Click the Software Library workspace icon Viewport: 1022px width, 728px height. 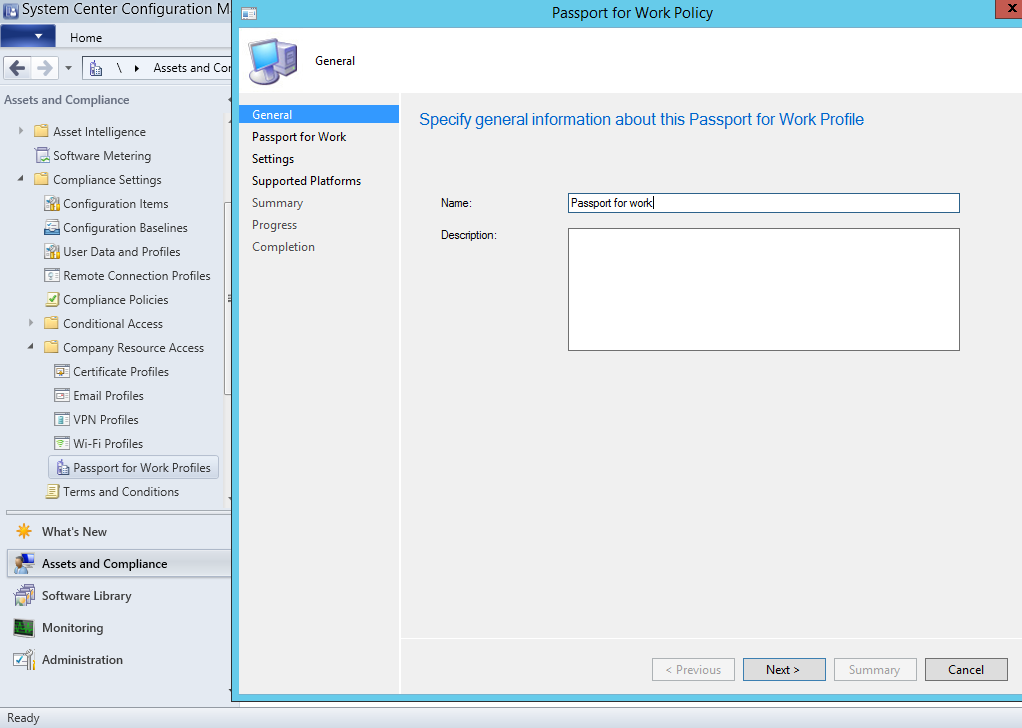click(x=24, y=595)
